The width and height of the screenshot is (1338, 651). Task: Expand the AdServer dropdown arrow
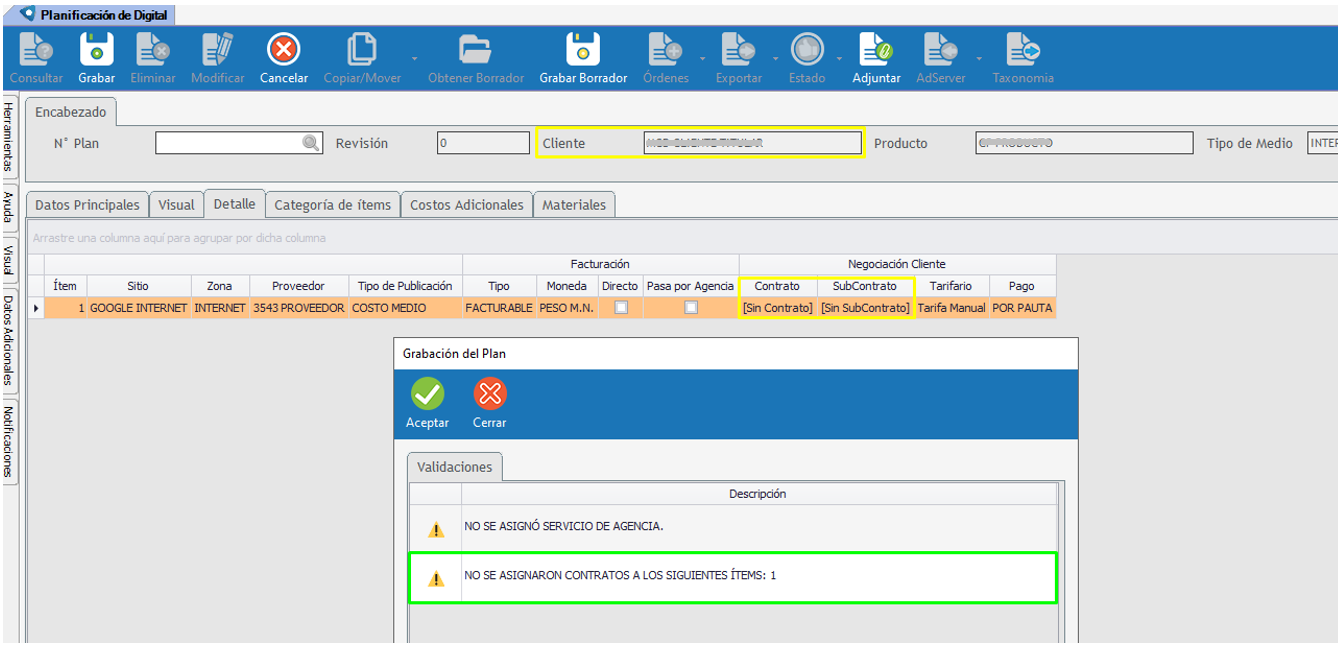click(979, 58)
